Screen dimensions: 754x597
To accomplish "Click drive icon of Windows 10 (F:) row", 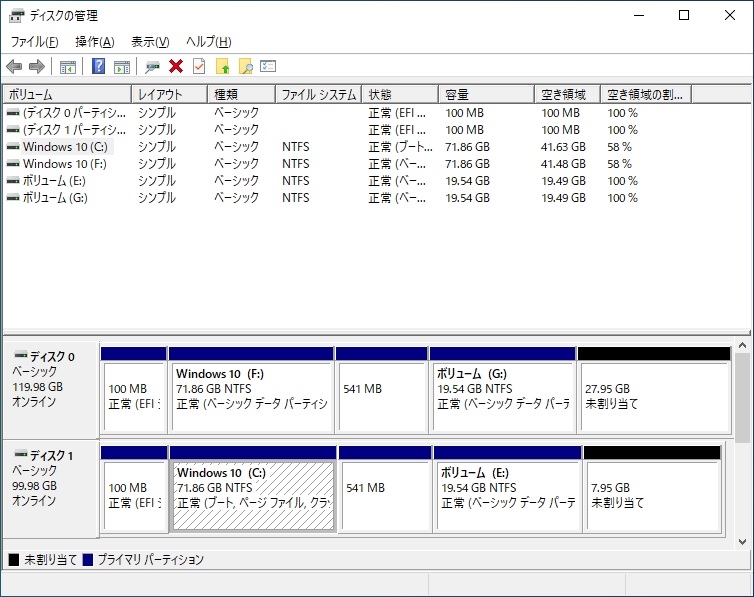I will tap(13, 164).
